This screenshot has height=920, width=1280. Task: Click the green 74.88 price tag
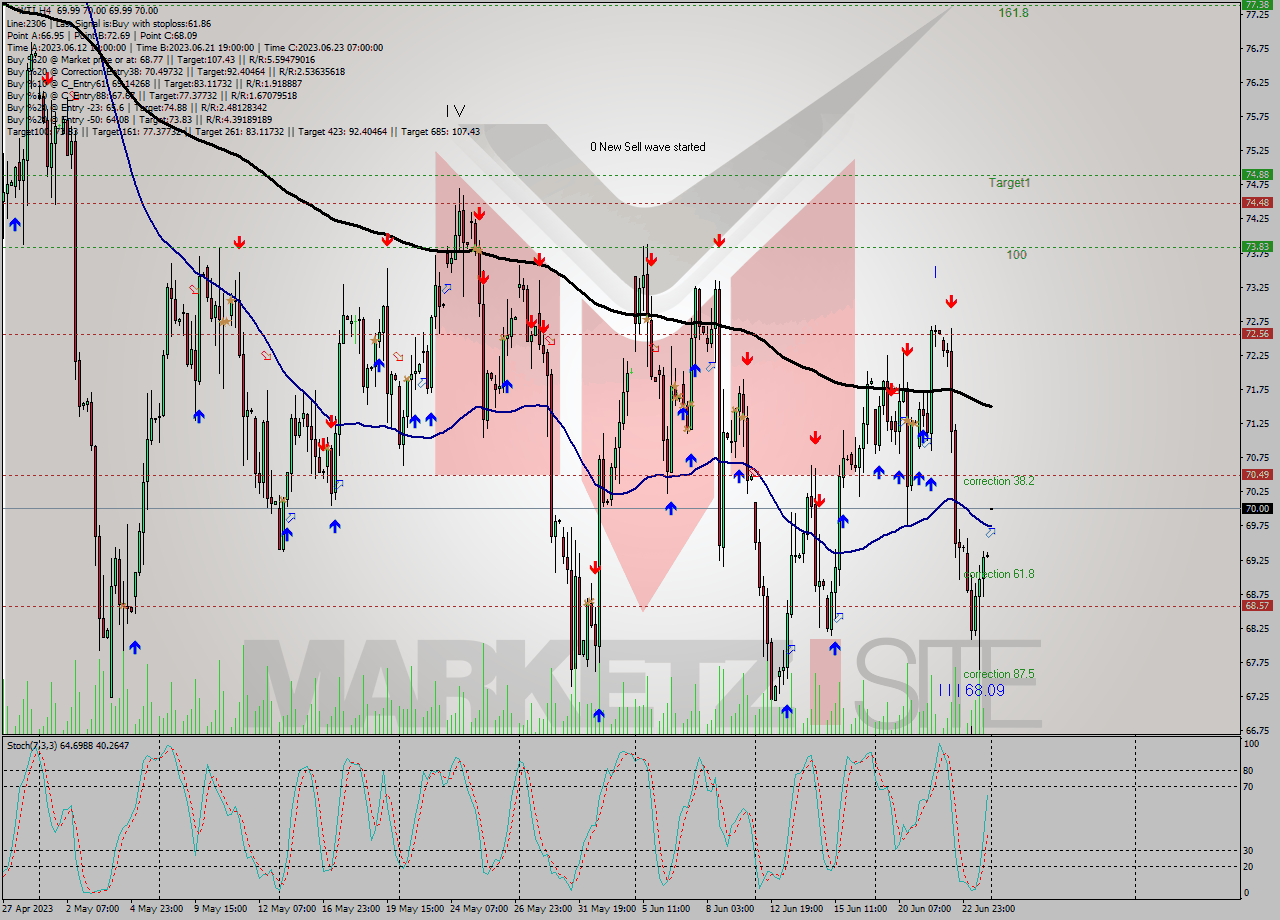point(1257,174)
